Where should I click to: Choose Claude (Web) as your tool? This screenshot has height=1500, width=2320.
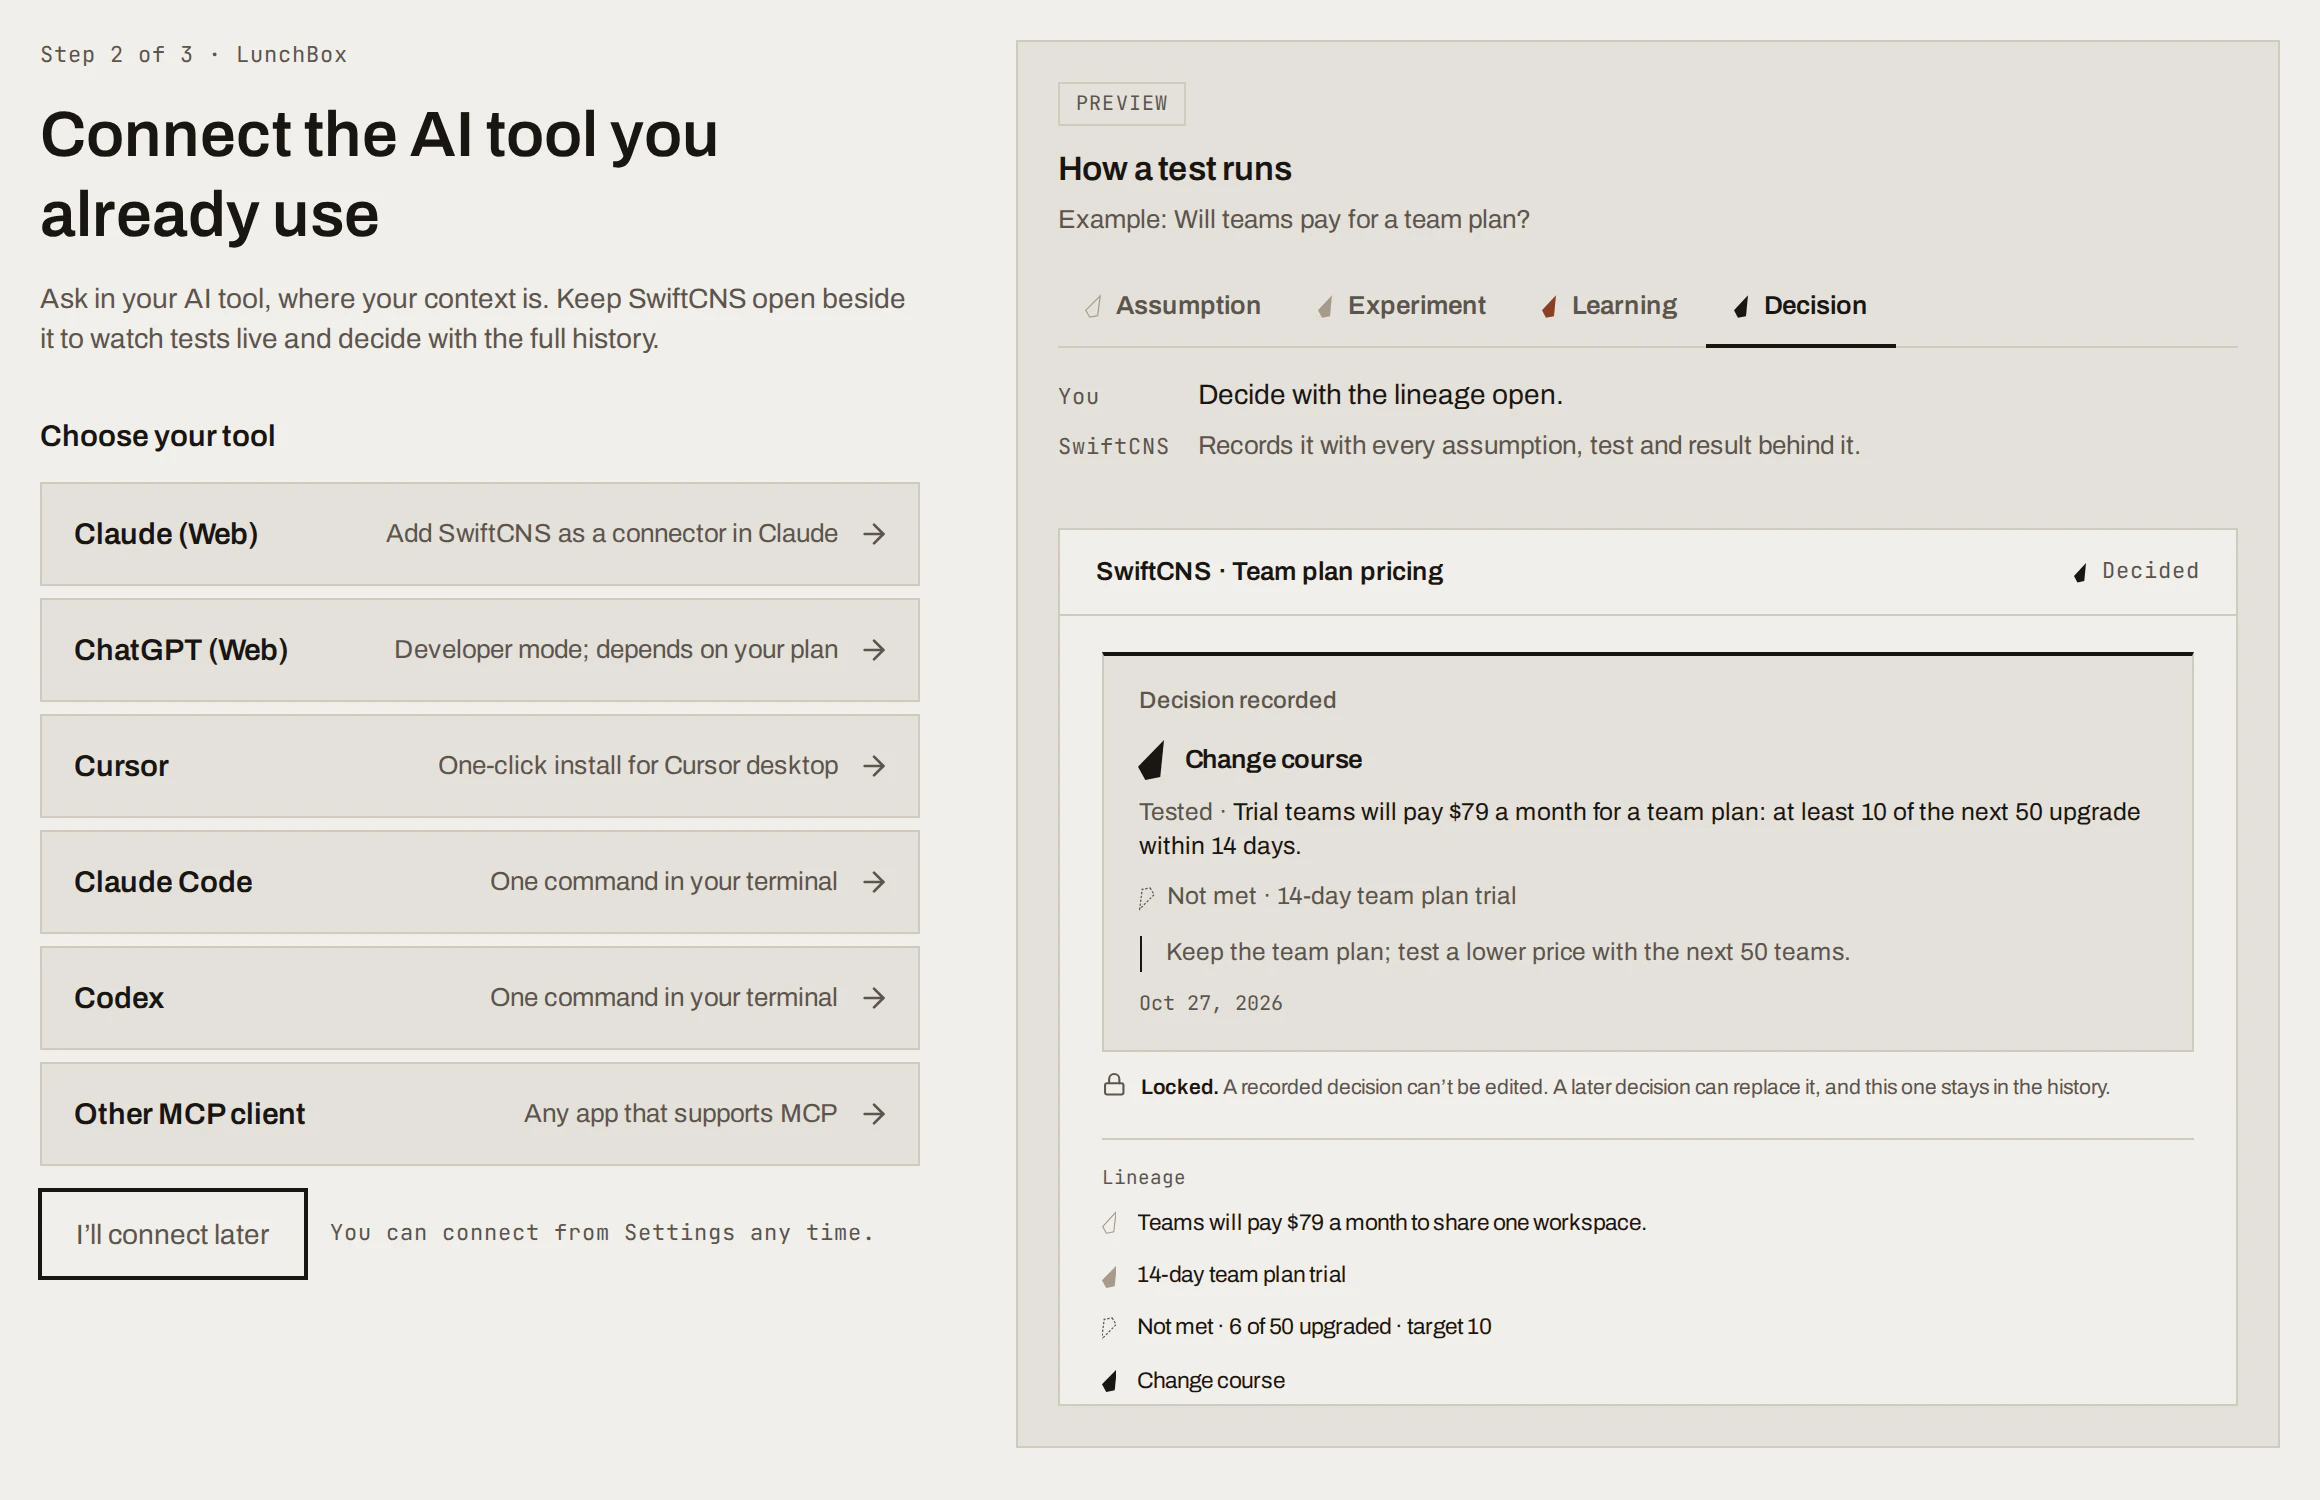click(x=480, y=534)
